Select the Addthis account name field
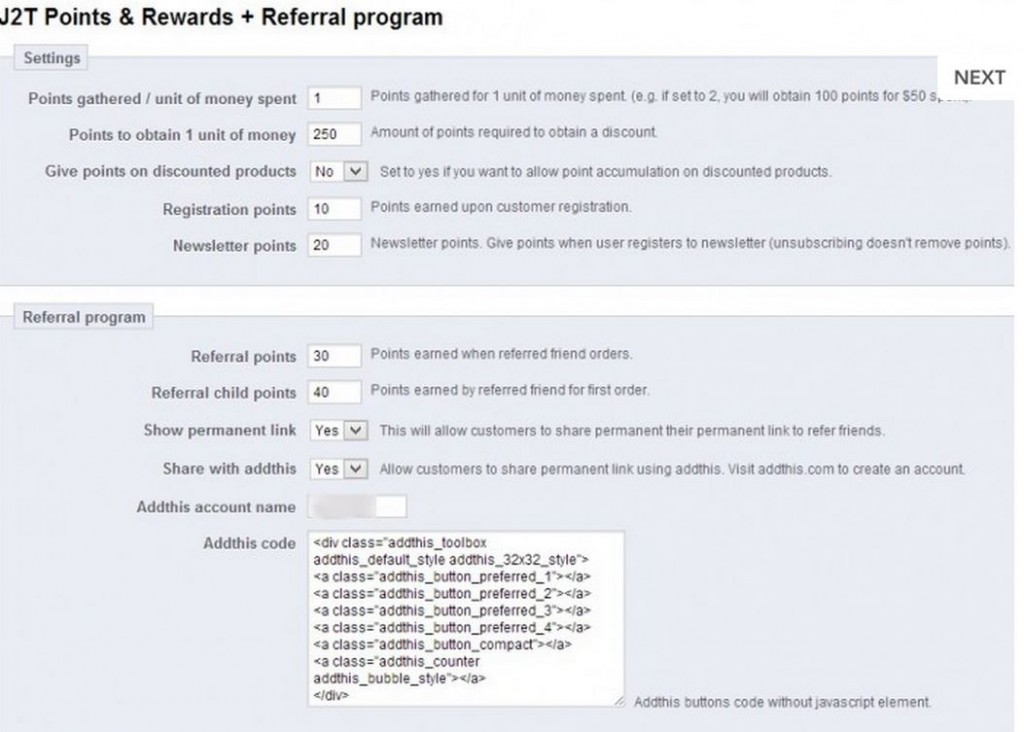This screenshot has width=1024, height=732. (x=355, y=506)
